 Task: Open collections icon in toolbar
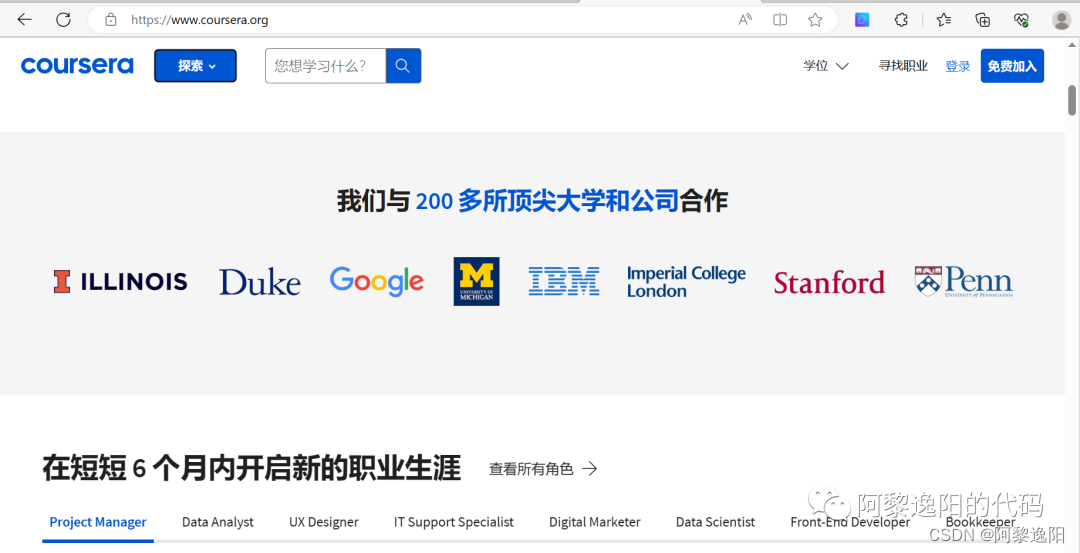983,20
